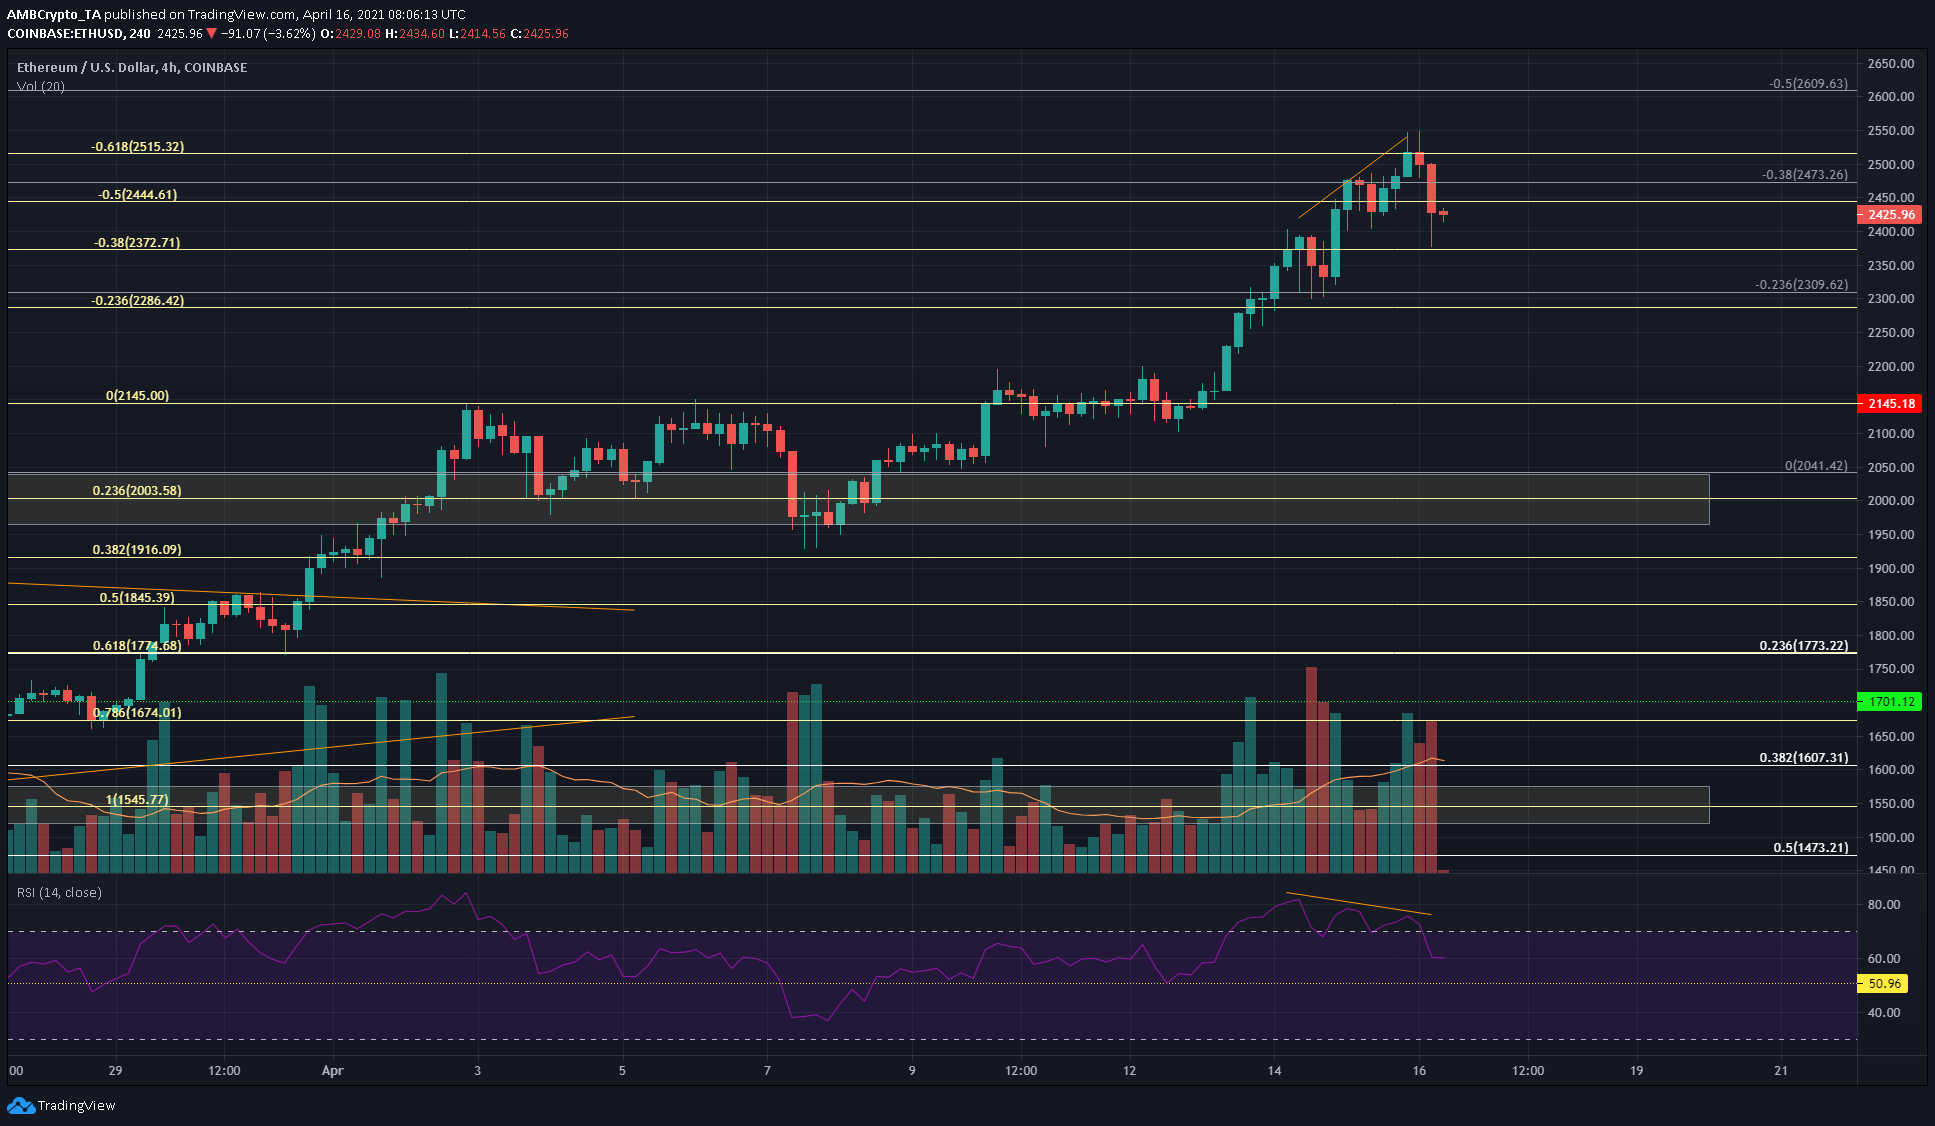Click the 29 date label on time axis
This screenshot has height=1126, width=1935.
pyautogui.click(x=116, y=1071)
